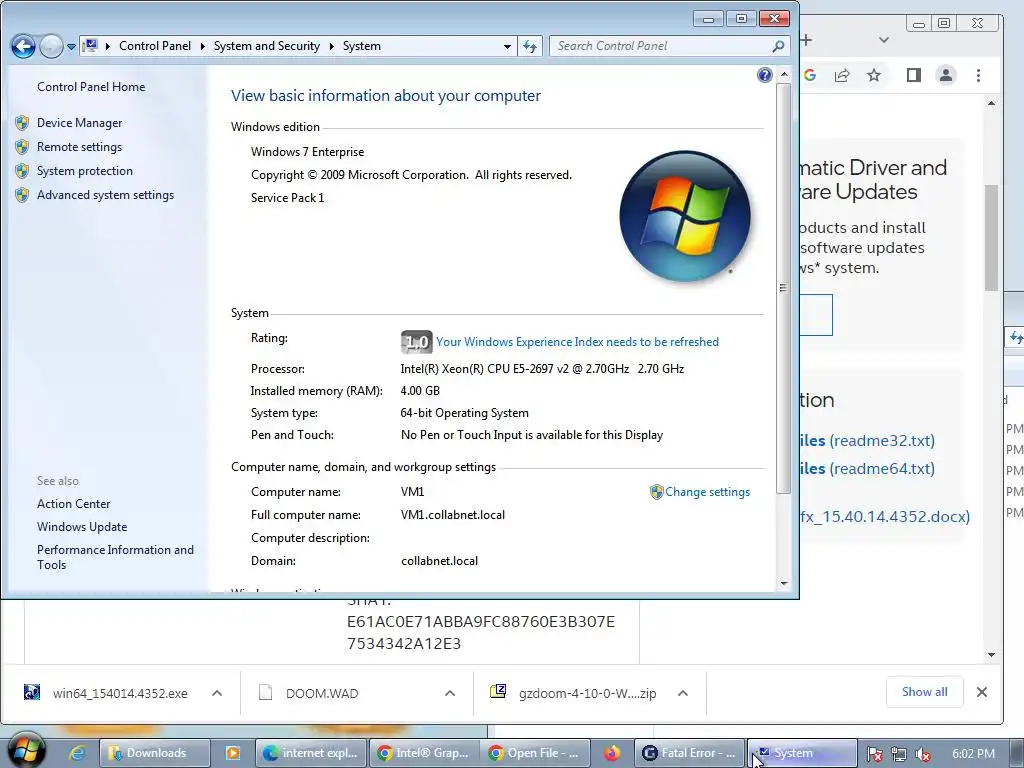1024x768 pixels.
Task: Open Windows Update under See also
Action: coord(82,526)
